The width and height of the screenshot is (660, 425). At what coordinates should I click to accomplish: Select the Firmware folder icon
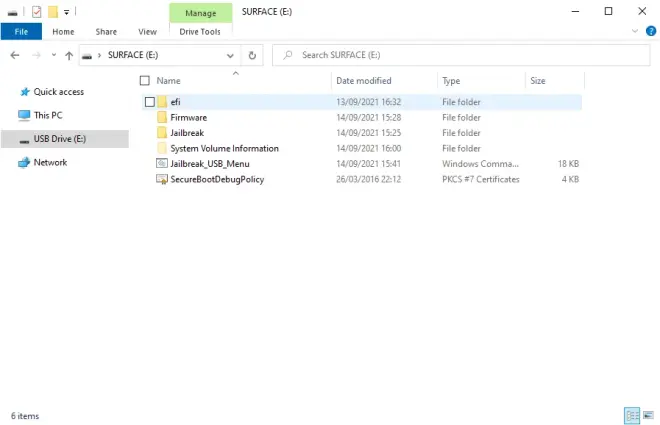[x=162, y=117]
